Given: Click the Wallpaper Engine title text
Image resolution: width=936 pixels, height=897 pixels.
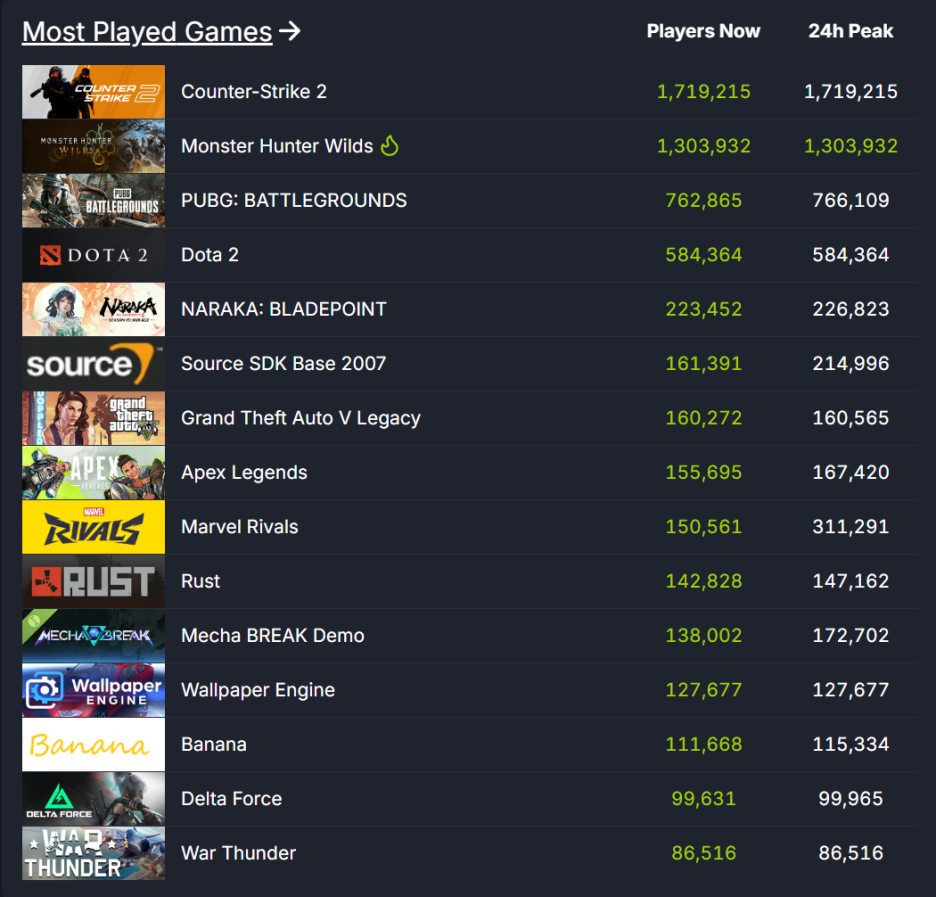Looking at the screenshot, I should point(258,690).
